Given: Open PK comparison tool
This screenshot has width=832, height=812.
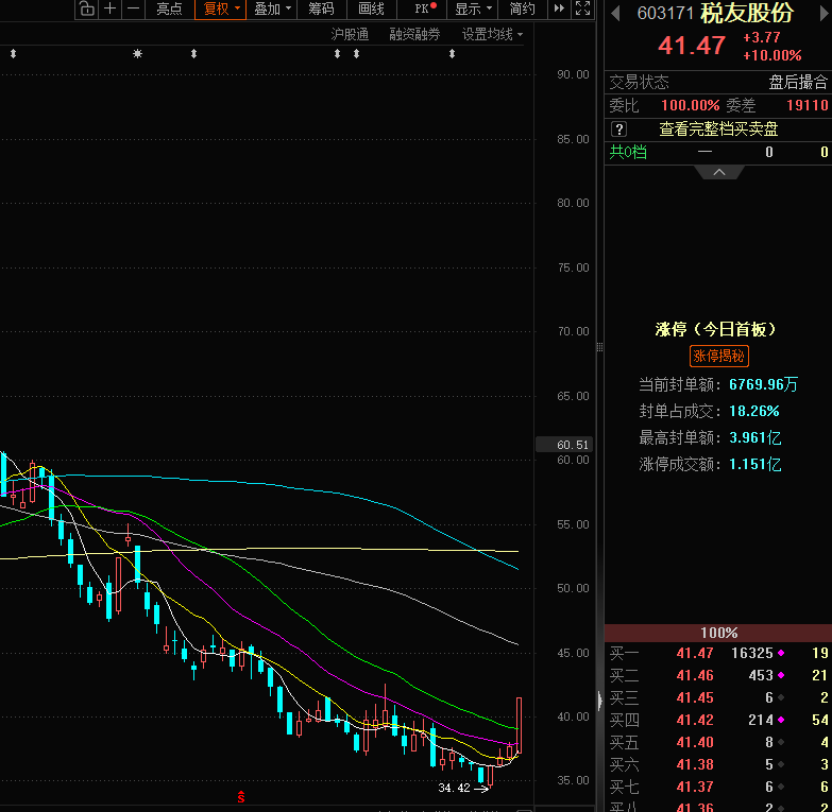Looking at the screenshot, I should click(424, 9).
